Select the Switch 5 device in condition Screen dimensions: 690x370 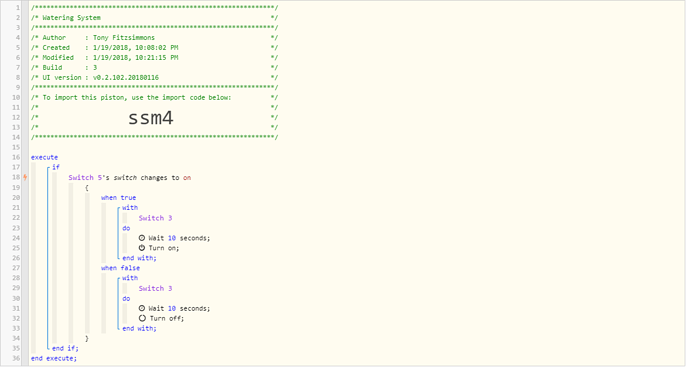[x=85, y=178]
